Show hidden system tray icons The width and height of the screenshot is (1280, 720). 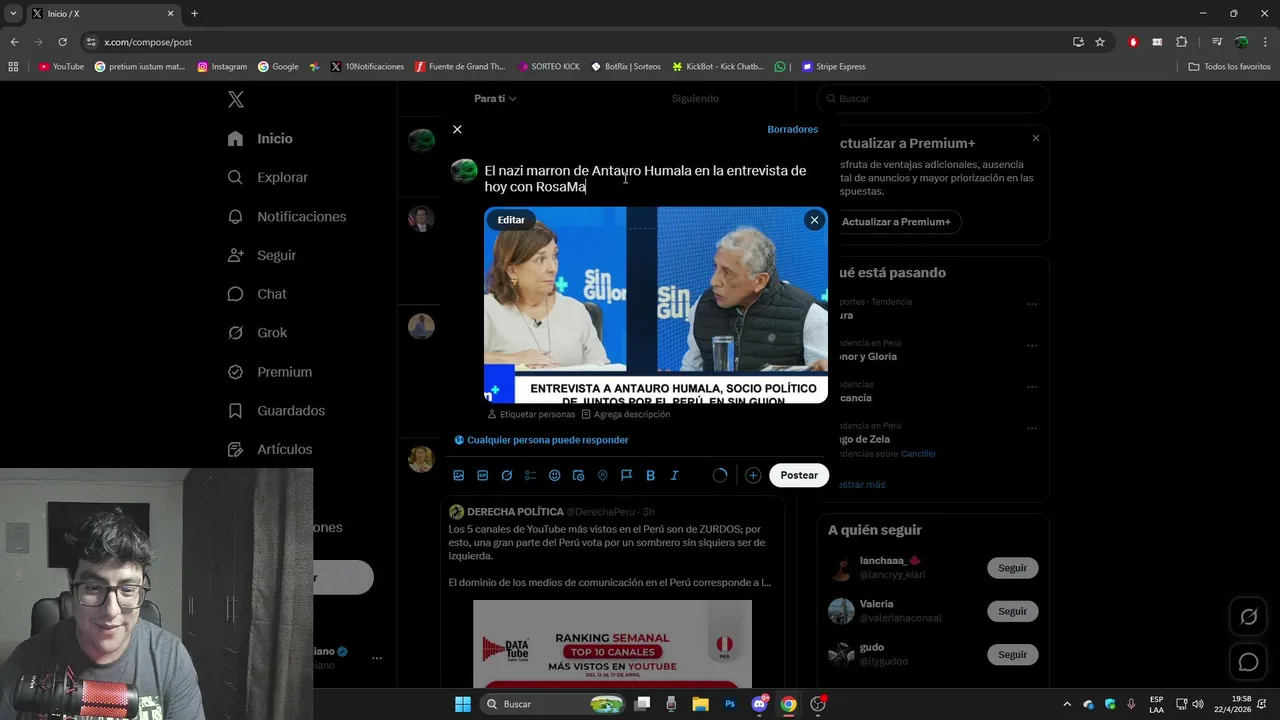pos(1067,704)
